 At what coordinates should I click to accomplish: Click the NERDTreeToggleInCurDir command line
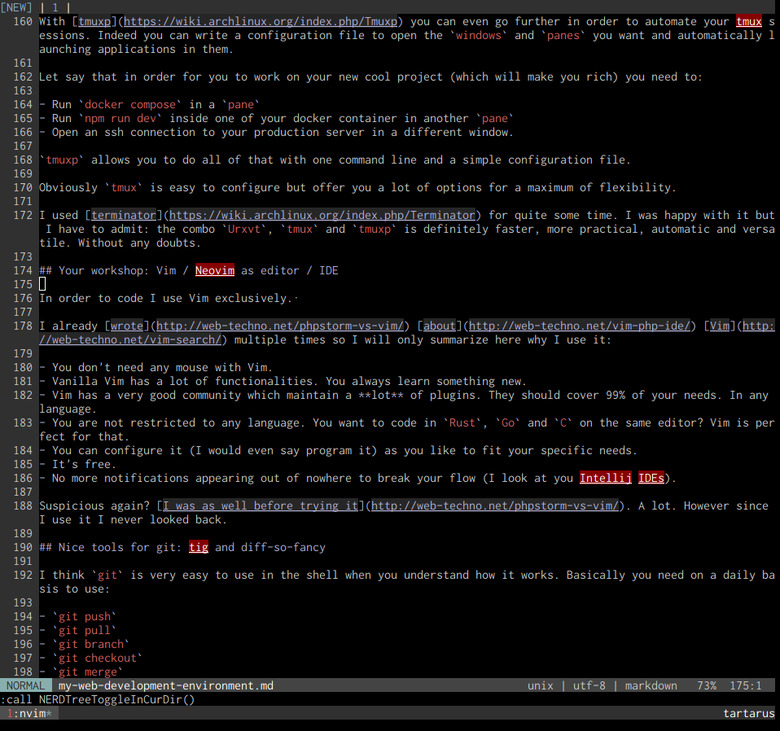(98, 699)
